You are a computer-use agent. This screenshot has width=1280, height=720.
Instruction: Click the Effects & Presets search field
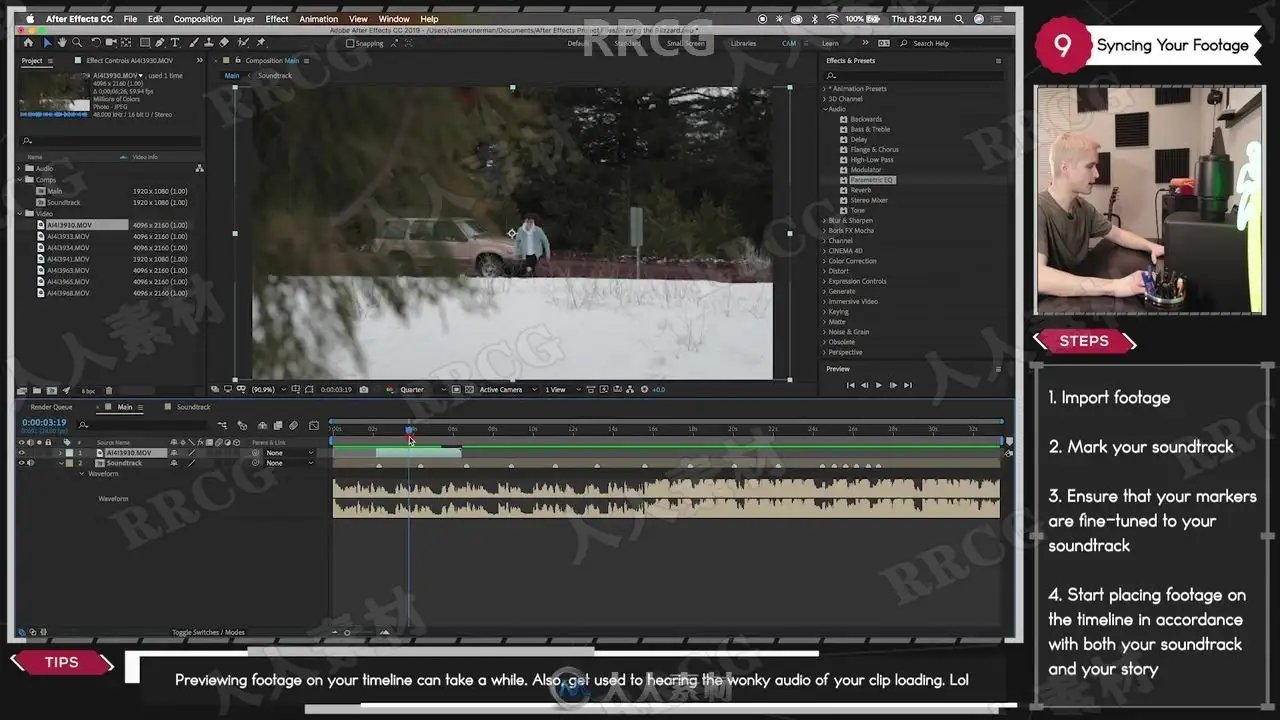tap(912, 76)
